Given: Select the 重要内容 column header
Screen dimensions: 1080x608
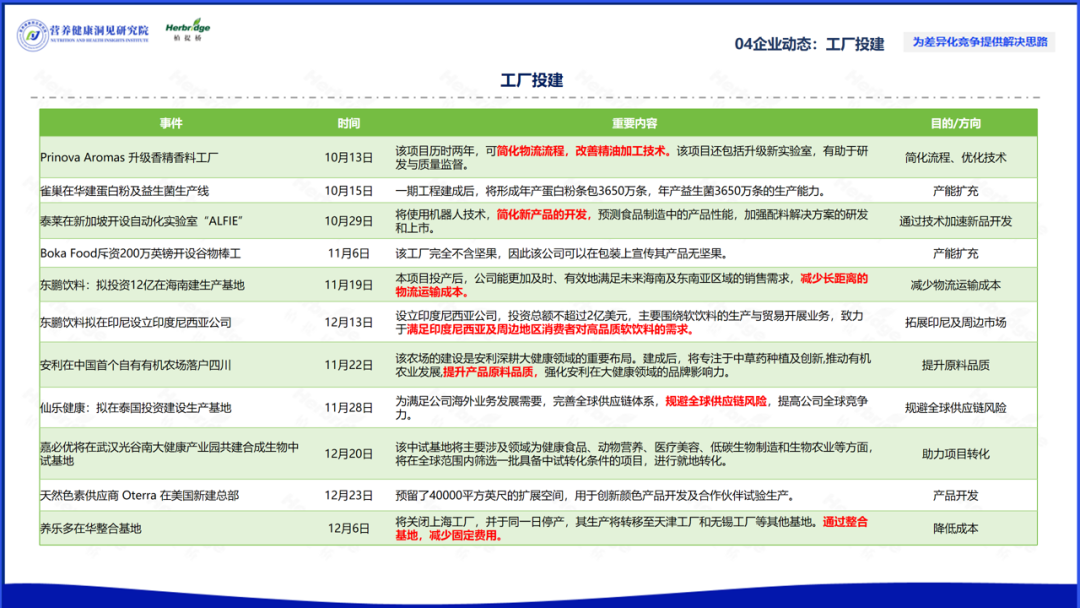Looking at the screenshot, I should coord(634,124).
